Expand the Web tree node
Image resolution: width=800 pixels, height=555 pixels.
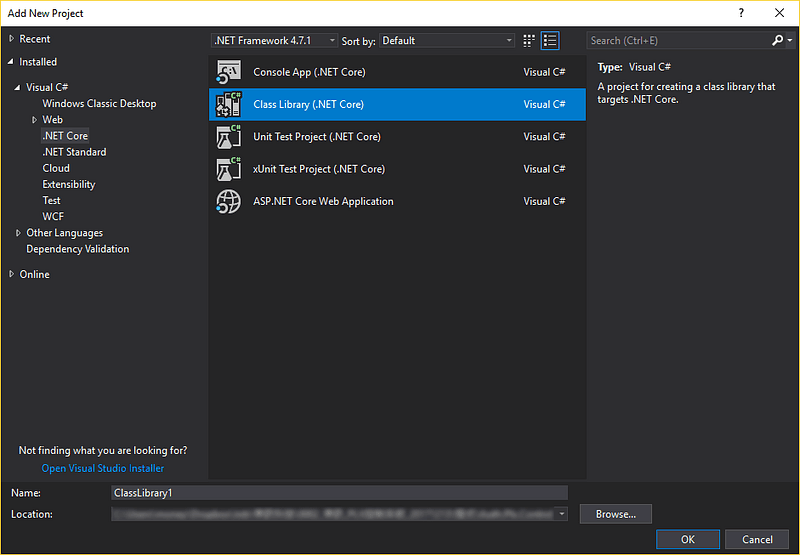(34, 120)
